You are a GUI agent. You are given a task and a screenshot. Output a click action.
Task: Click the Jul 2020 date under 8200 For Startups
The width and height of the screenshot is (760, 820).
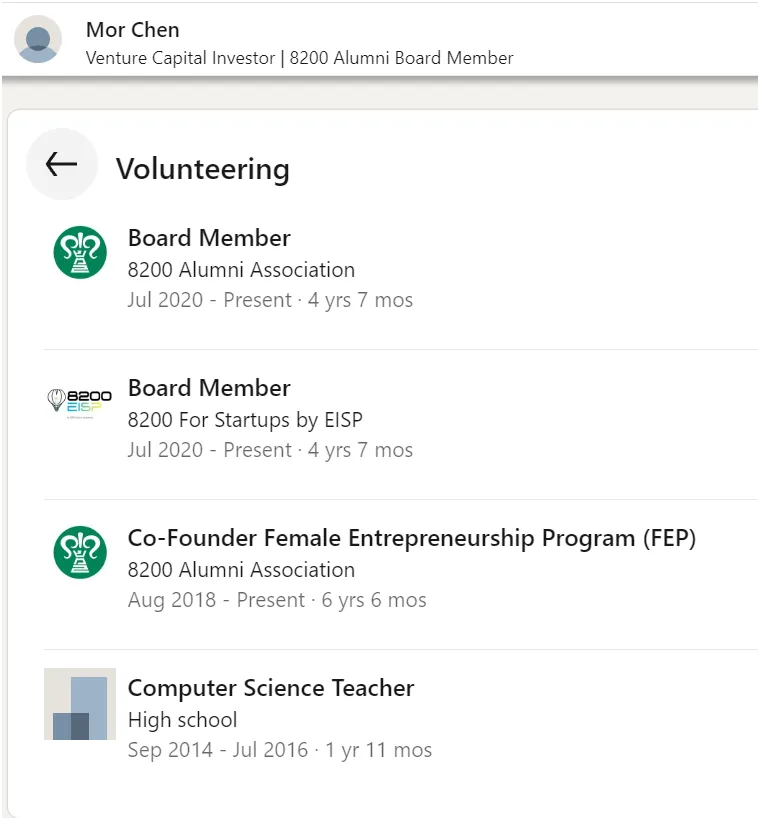pos(165,450)
